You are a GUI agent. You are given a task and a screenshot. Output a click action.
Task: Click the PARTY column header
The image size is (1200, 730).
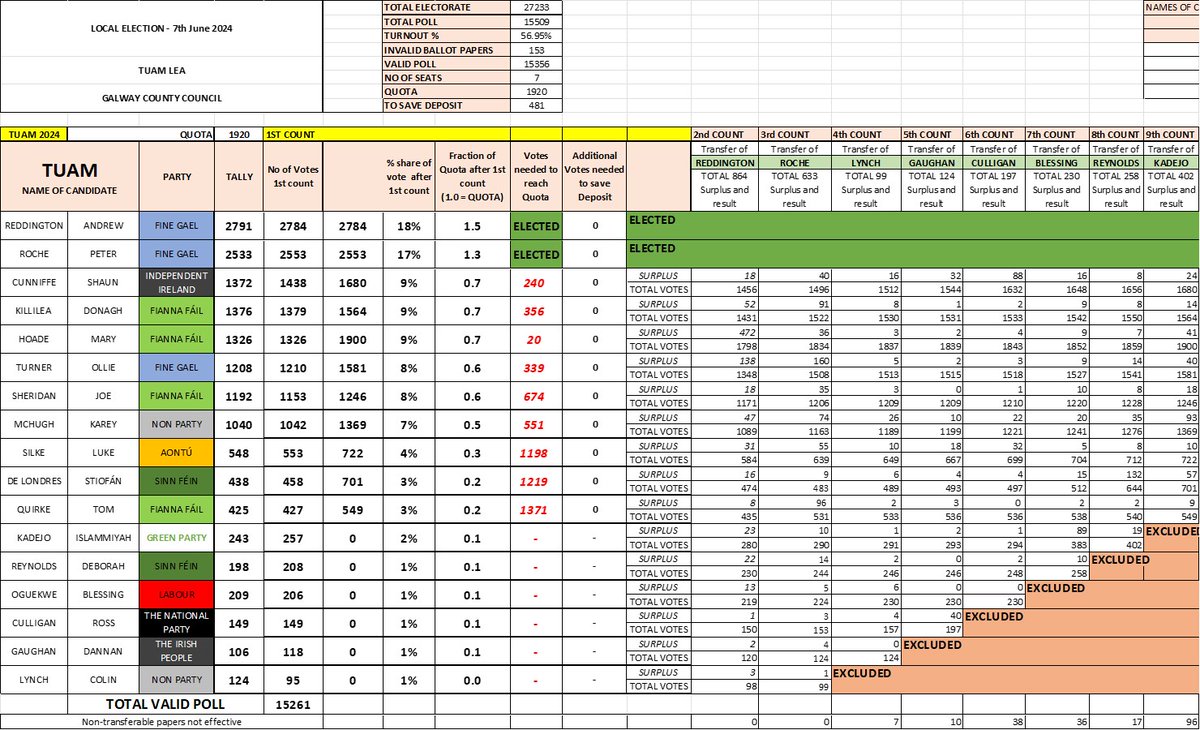pyautogui.click(x=176, y=176)
